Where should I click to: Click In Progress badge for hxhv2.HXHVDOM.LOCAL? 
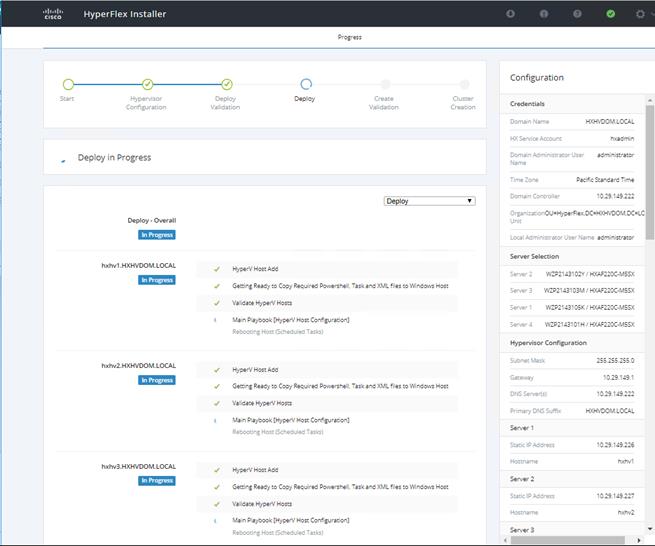pos(157,380)
